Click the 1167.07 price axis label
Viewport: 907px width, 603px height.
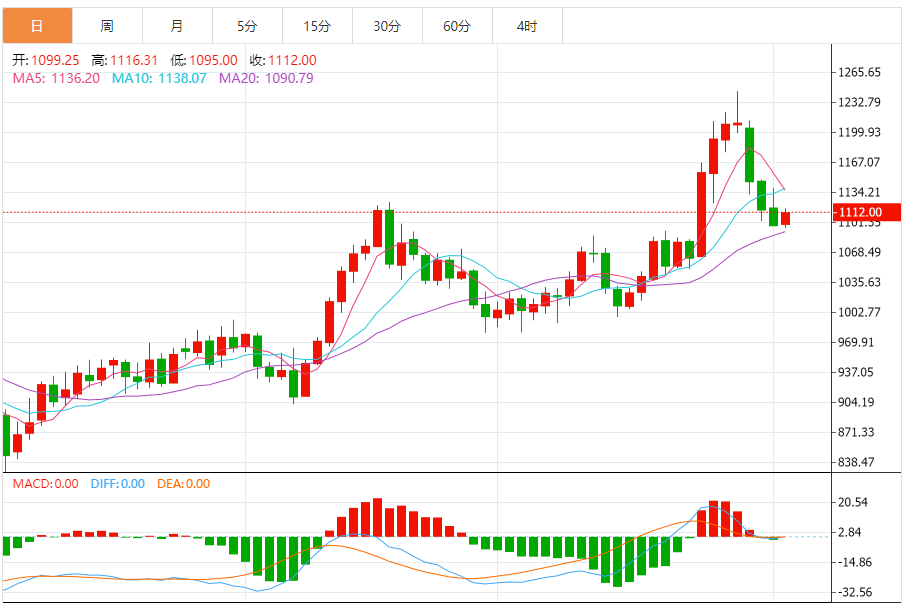860,162
